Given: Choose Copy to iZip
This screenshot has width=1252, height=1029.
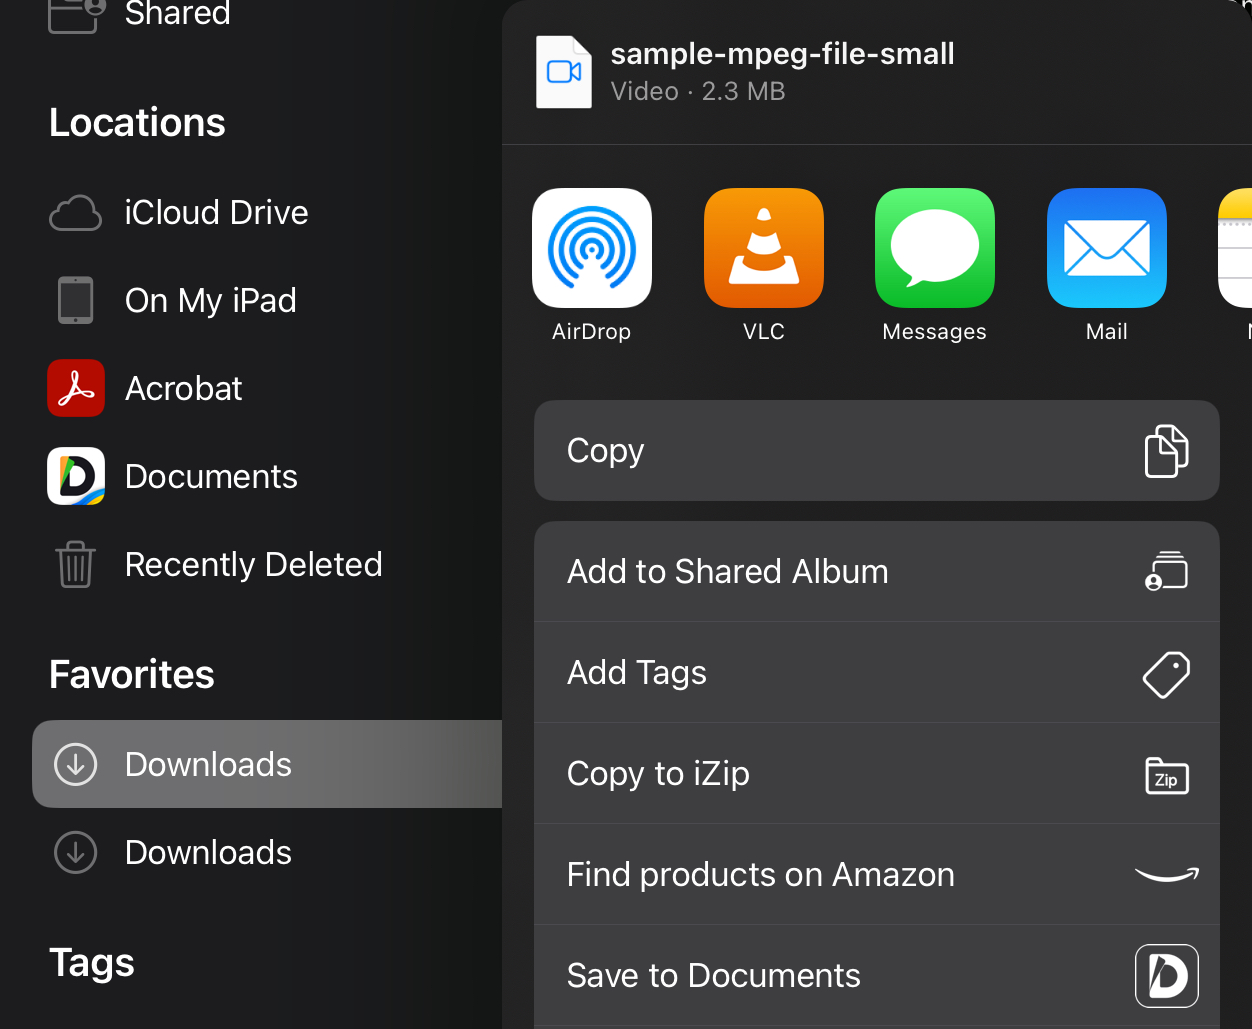Looking at the screenshot, I should click(x=877, y=774).
